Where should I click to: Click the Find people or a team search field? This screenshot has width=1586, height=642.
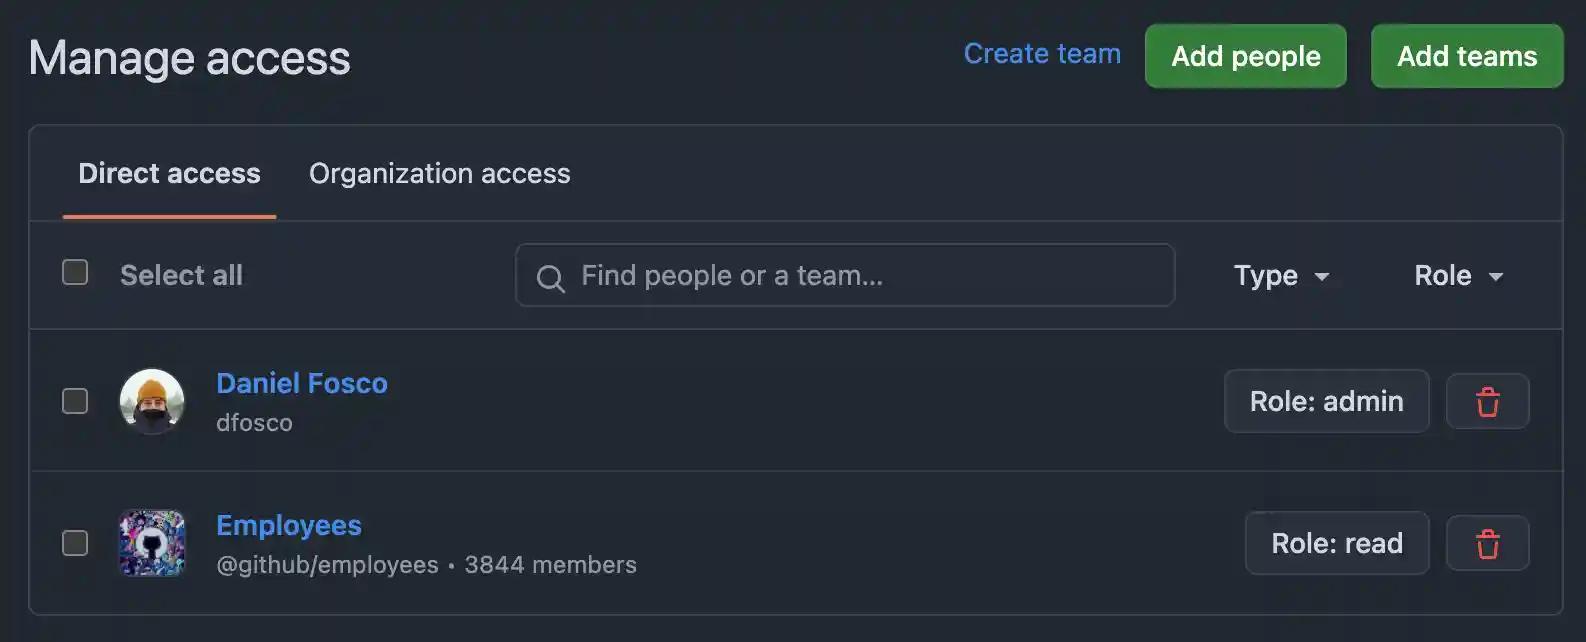coord(845,276)
